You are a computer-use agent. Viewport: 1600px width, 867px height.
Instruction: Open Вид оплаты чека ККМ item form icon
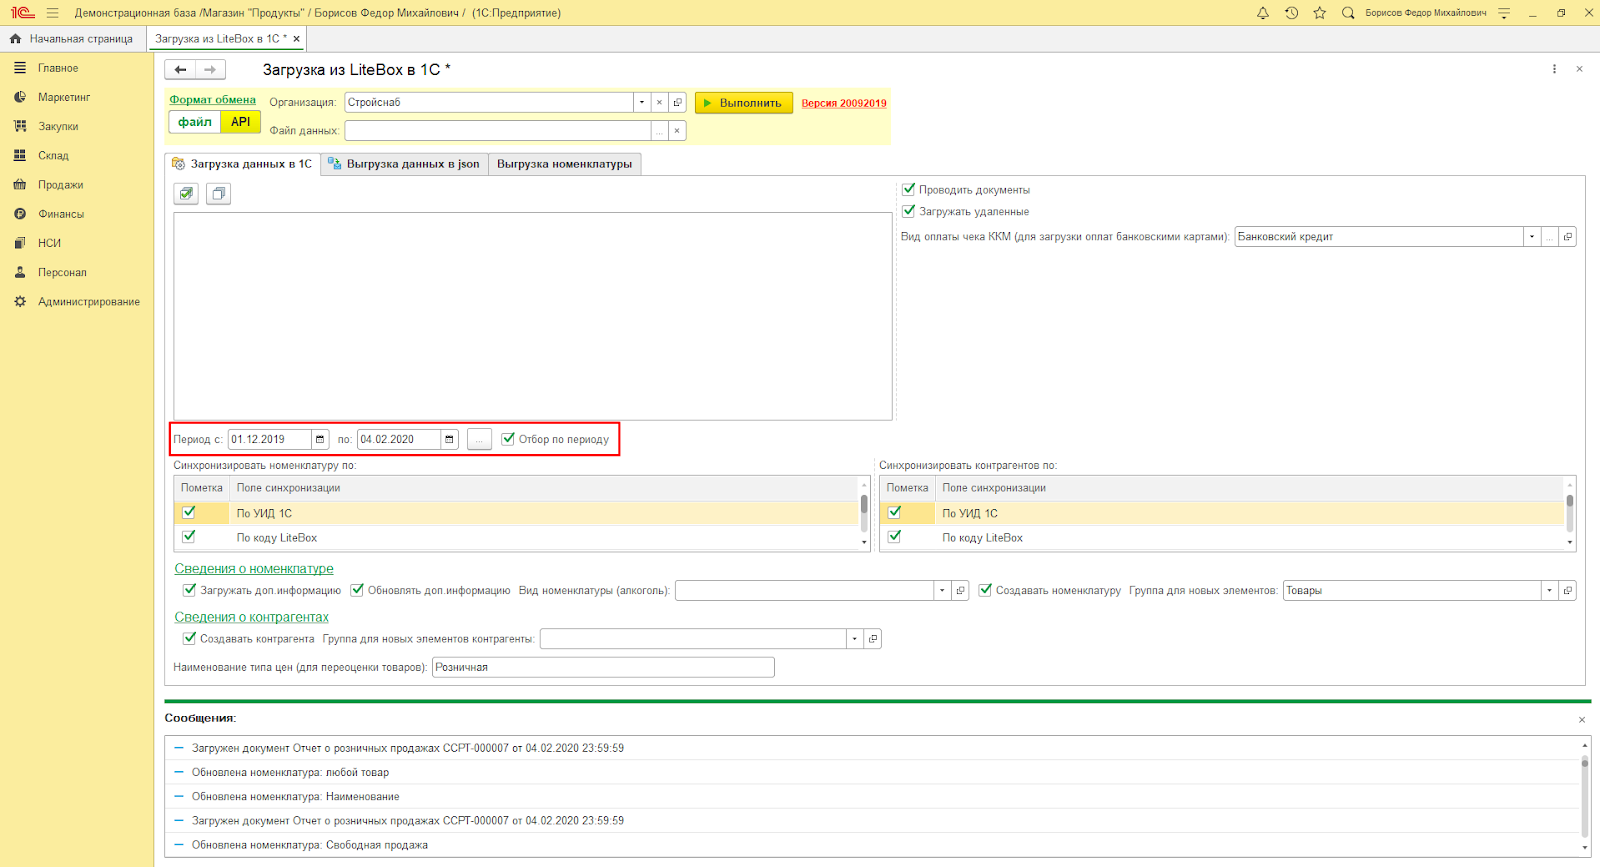1568,237
